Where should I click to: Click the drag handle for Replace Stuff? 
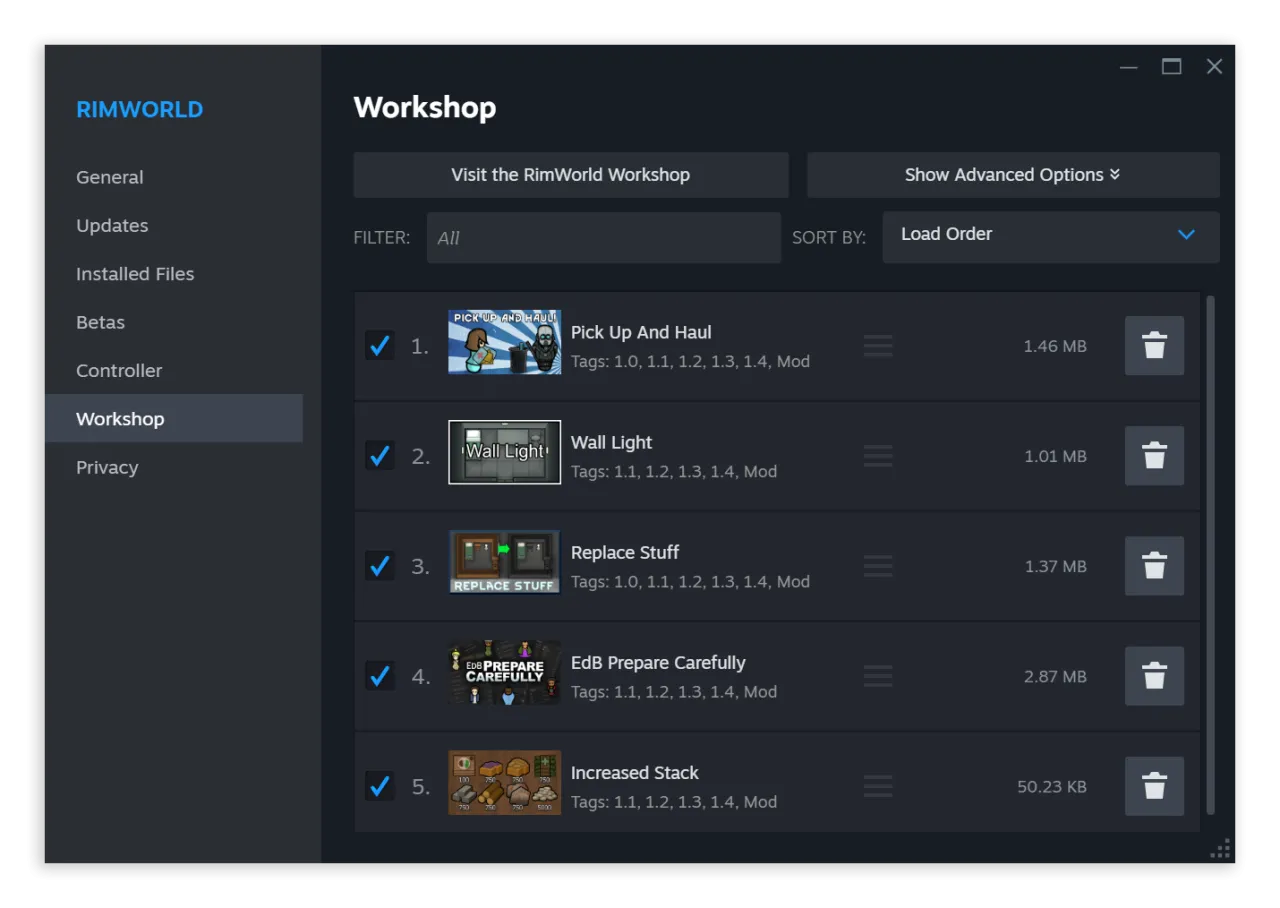click(x=877, y=566)
